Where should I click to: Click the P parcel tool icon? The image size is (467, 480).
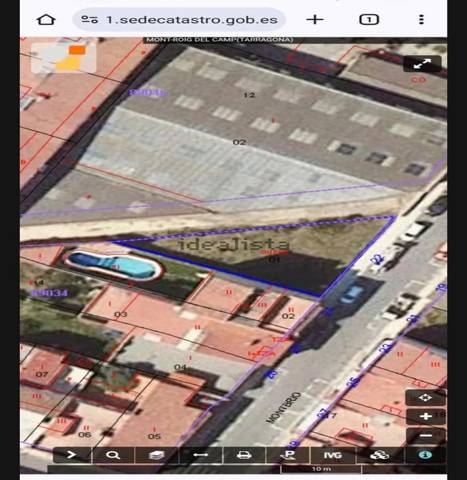289,455
